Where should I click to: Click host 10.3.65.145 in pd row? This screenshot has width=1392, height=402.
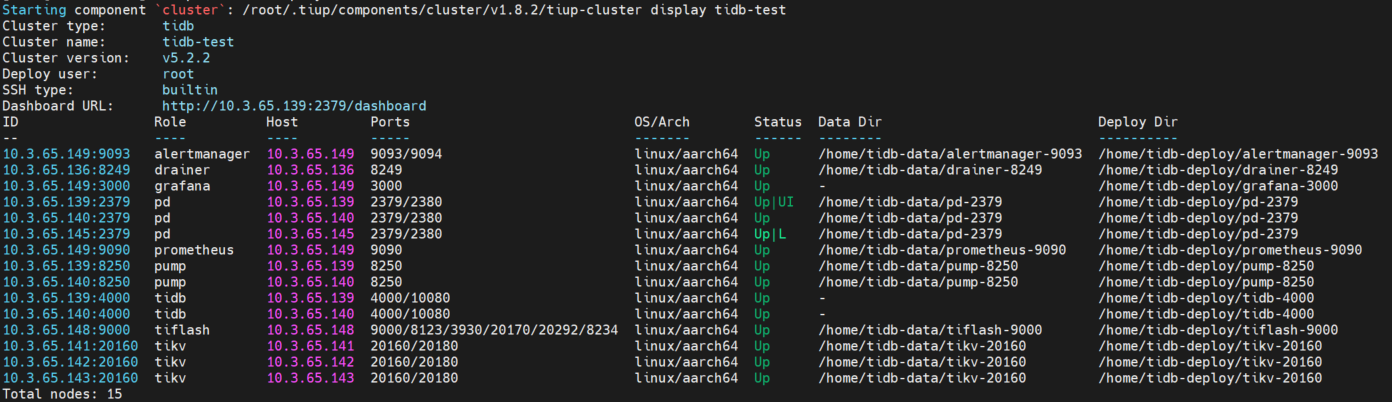(x=310, y=234)
